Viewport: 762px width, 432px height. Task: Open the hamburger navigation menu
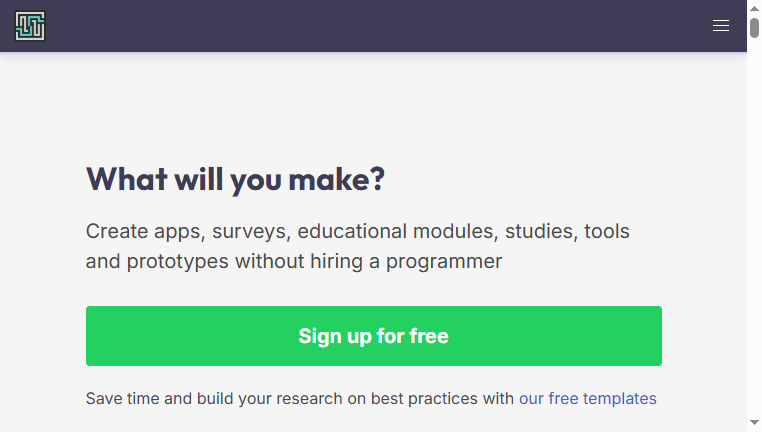[x=721, y=26]
